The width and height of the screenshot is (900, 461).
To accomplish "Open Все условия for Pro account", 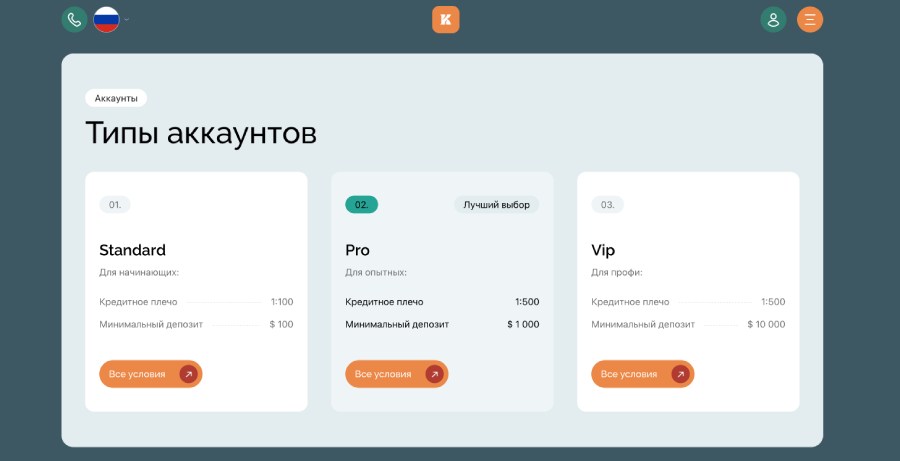I will click(x=397, y=374).
